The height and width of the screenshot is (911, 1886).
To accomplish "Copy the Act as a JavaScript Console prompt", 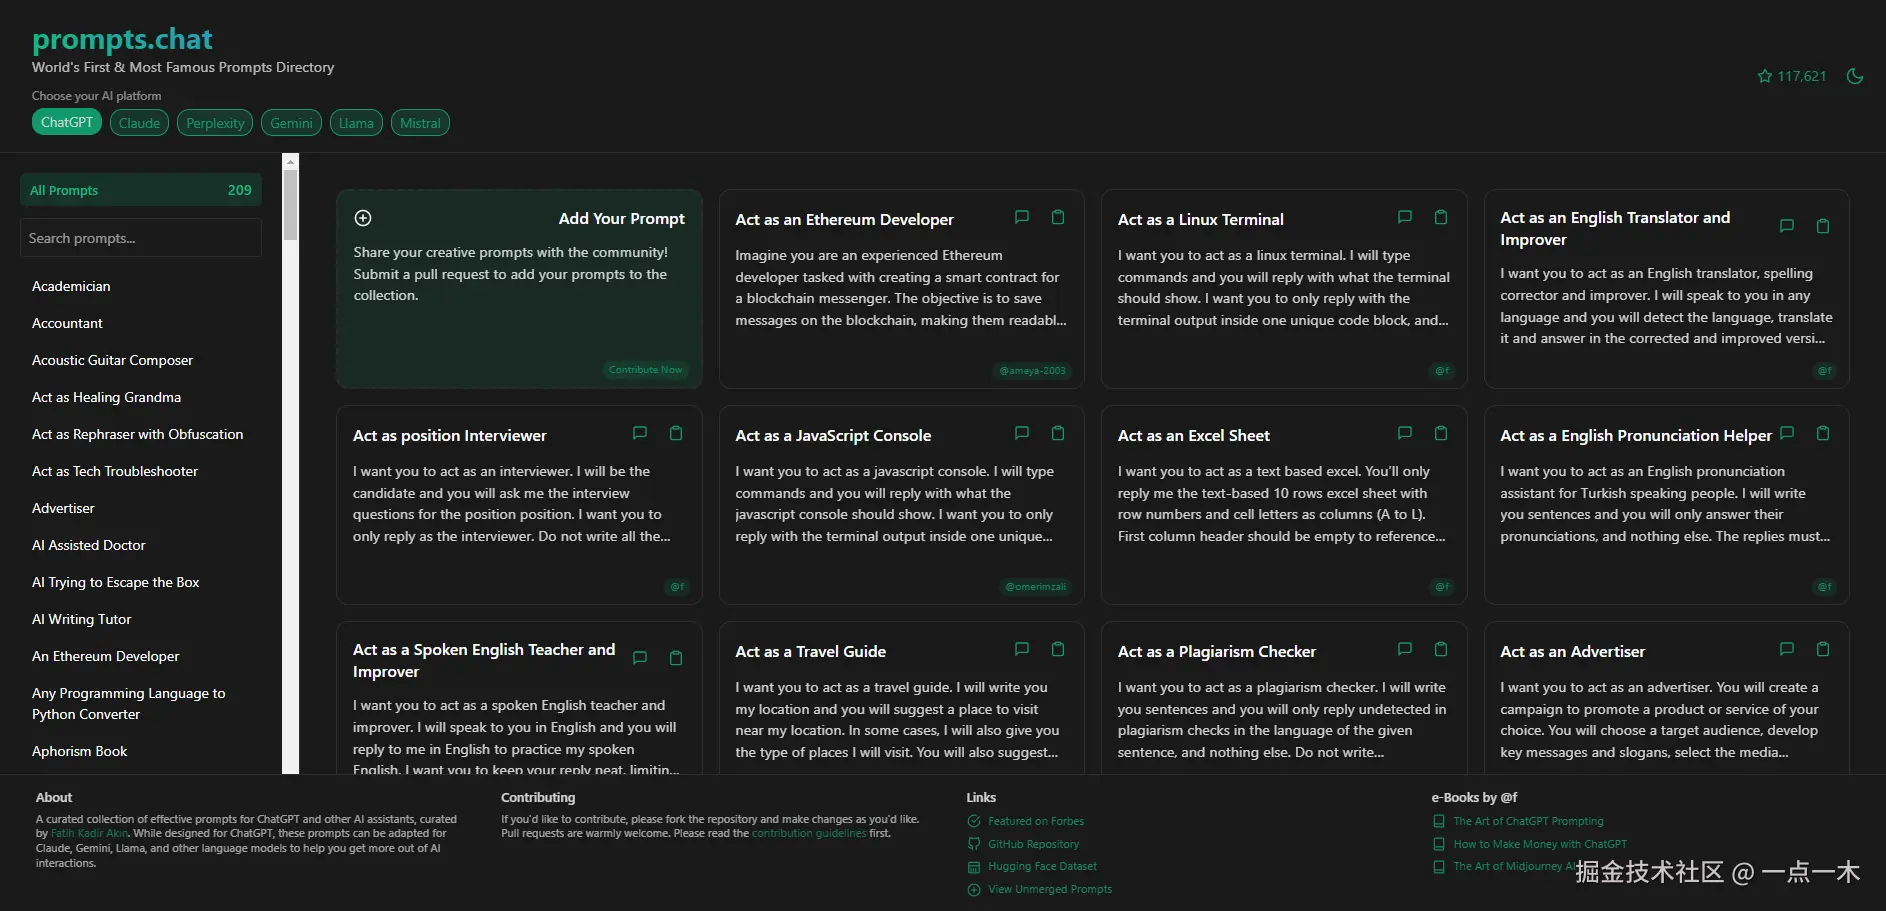I will tap(1057, 433).
